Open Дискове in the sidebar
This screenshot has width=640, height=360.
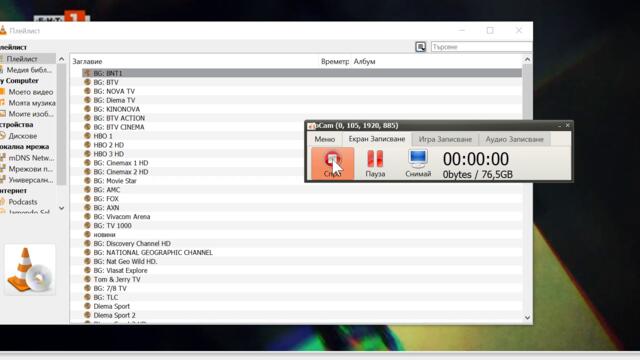(28, 136)
